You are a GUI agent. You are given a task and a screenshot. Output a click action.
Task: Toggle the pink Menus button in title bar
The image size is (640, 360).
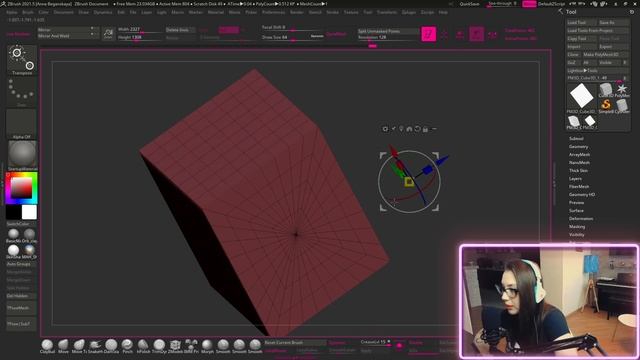(x=529, y=4)
